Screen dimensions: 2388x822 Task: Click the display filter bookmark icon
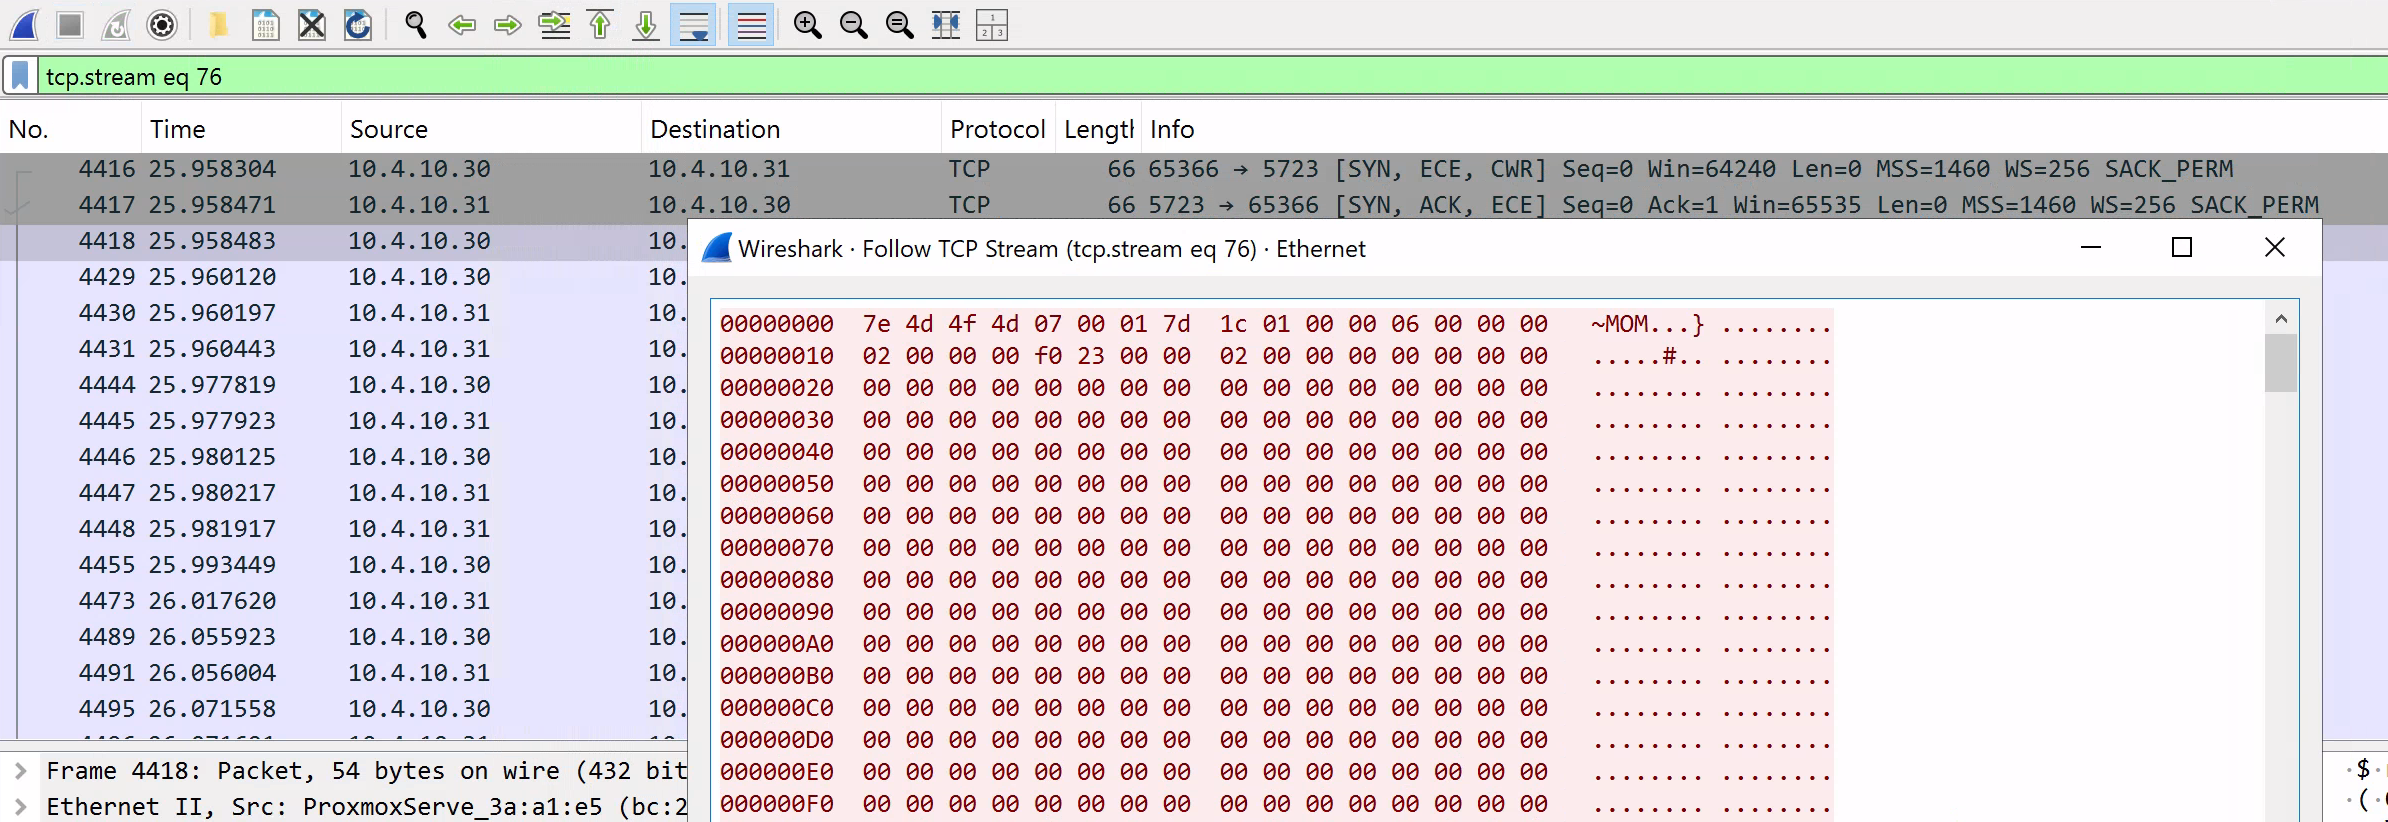20,77
